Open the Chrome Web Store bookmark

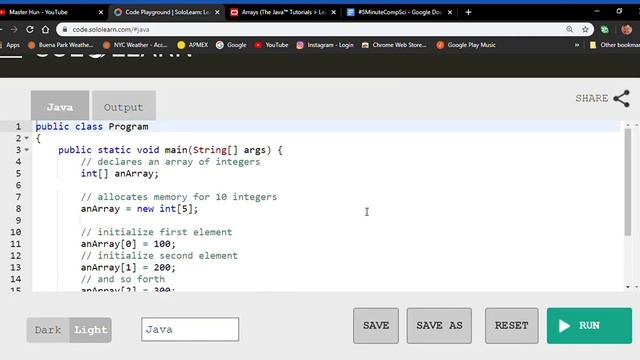[394, 45]
